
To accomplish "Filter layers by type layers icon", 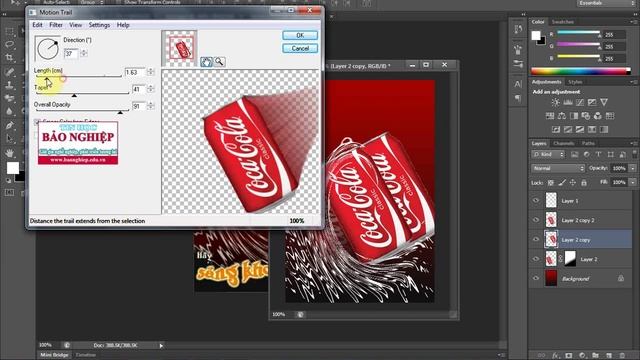I will tap(598, 154).
